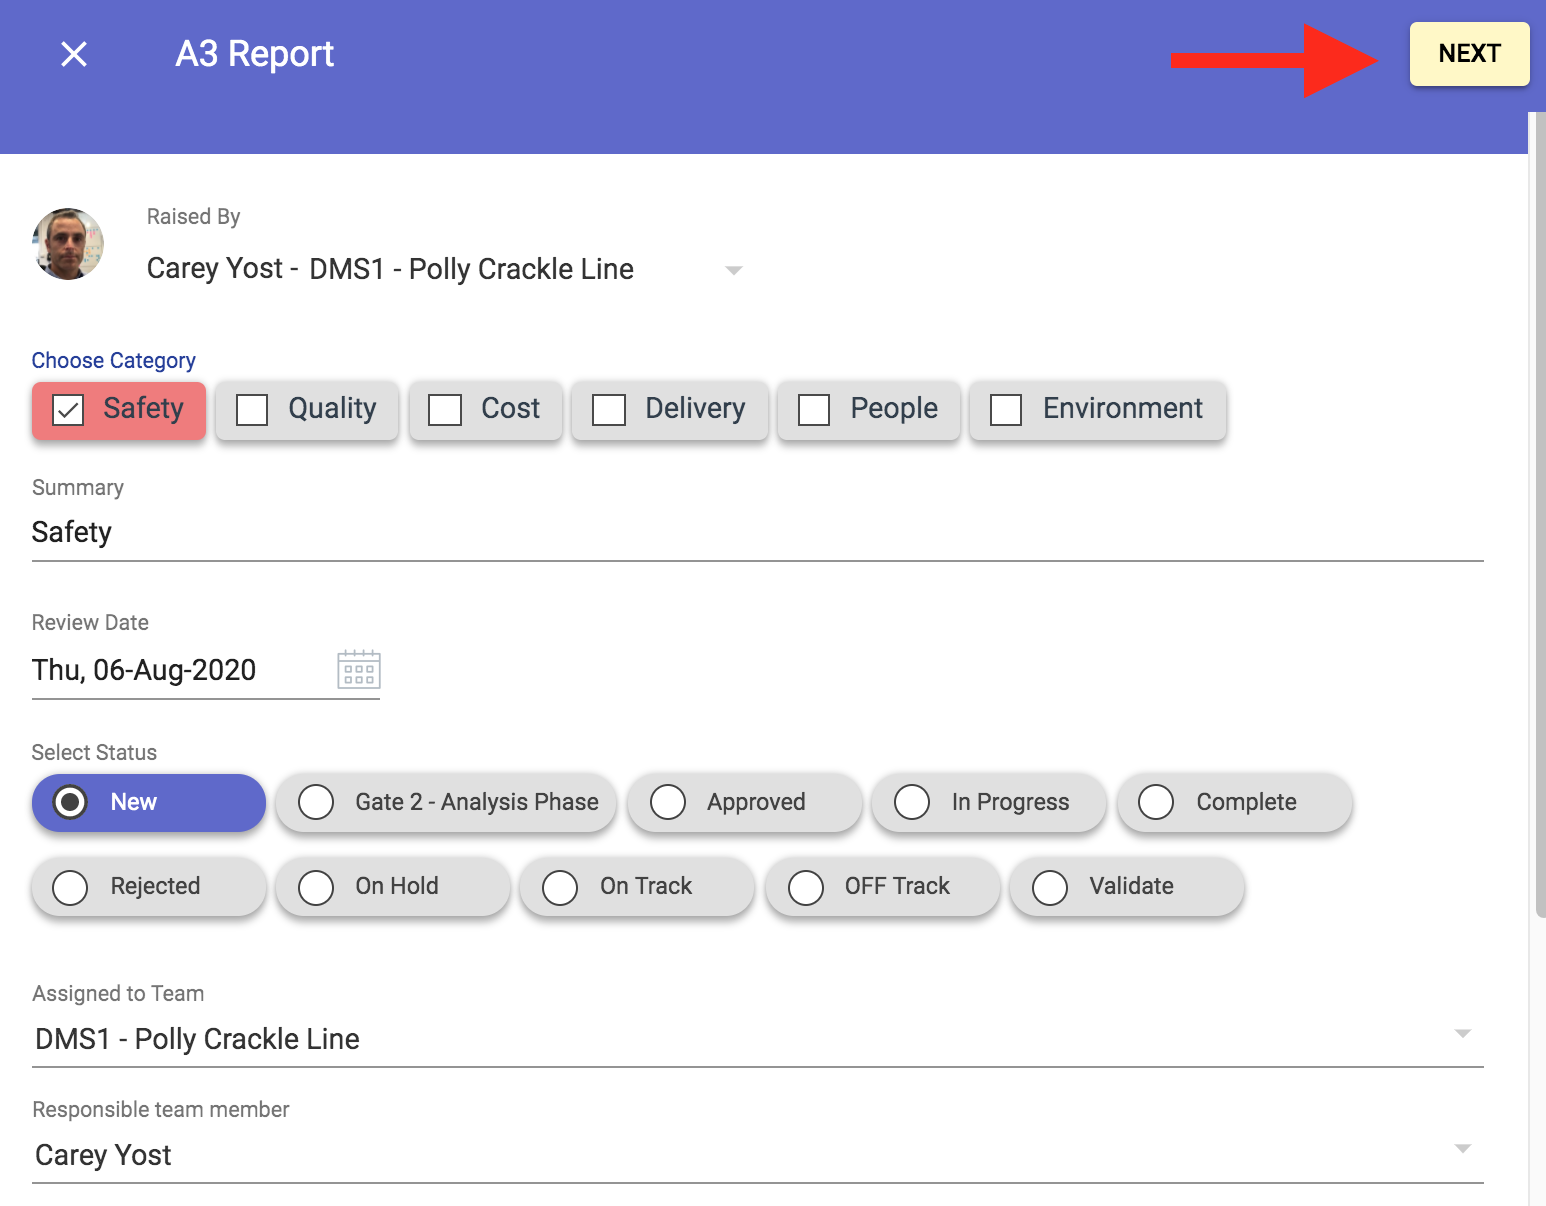Select the OFF Track status
The width and height of the screenshot is (1546, 1206).
(x=883, y=886)
